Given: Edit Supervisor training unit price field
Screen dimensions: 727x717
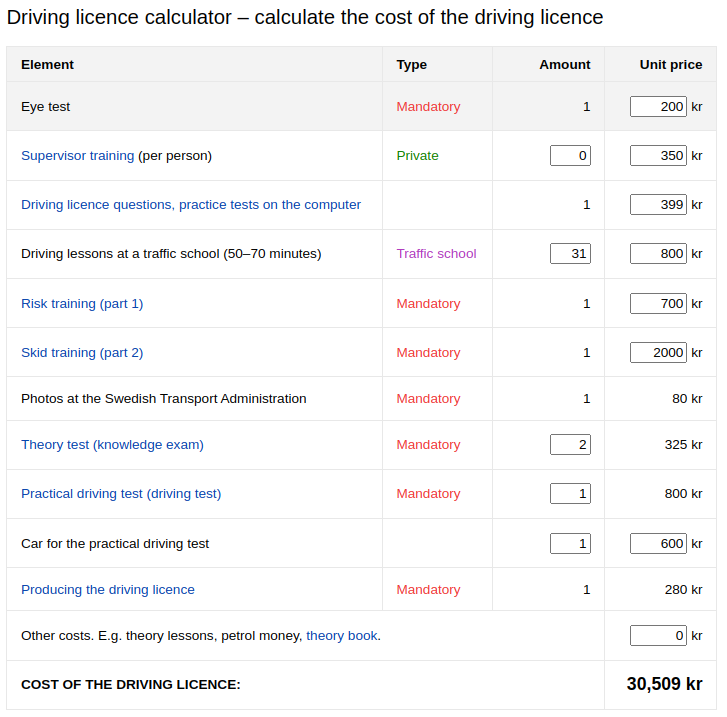Looking at the screenshot, I should (x=658, y=156).
